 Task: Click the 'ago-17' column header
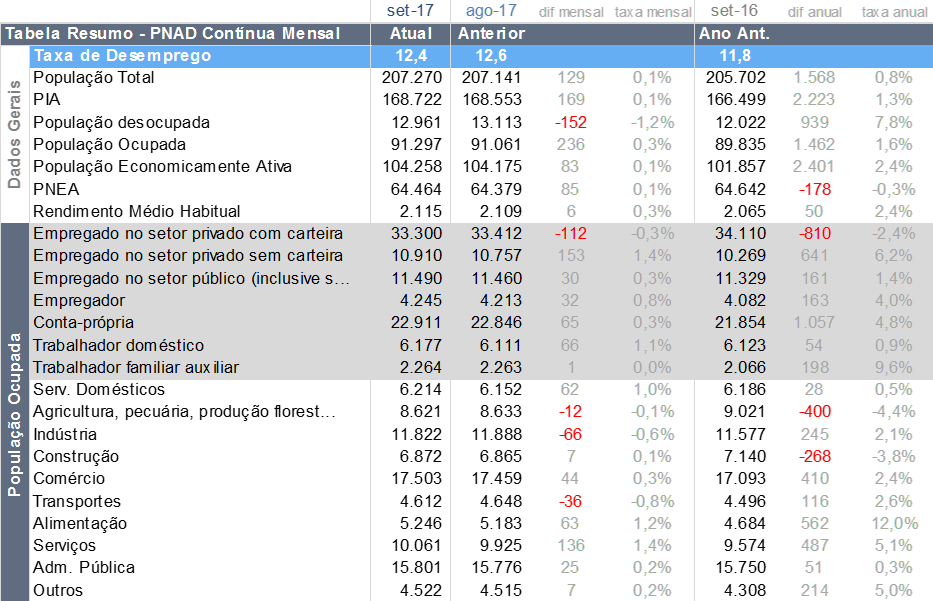[x=491, y=11]
